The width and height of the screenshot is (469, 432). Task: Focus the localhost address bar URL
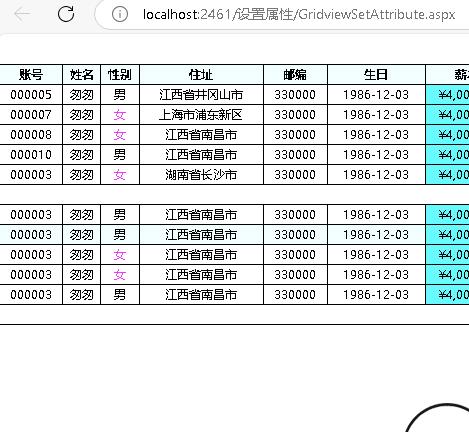299,15
